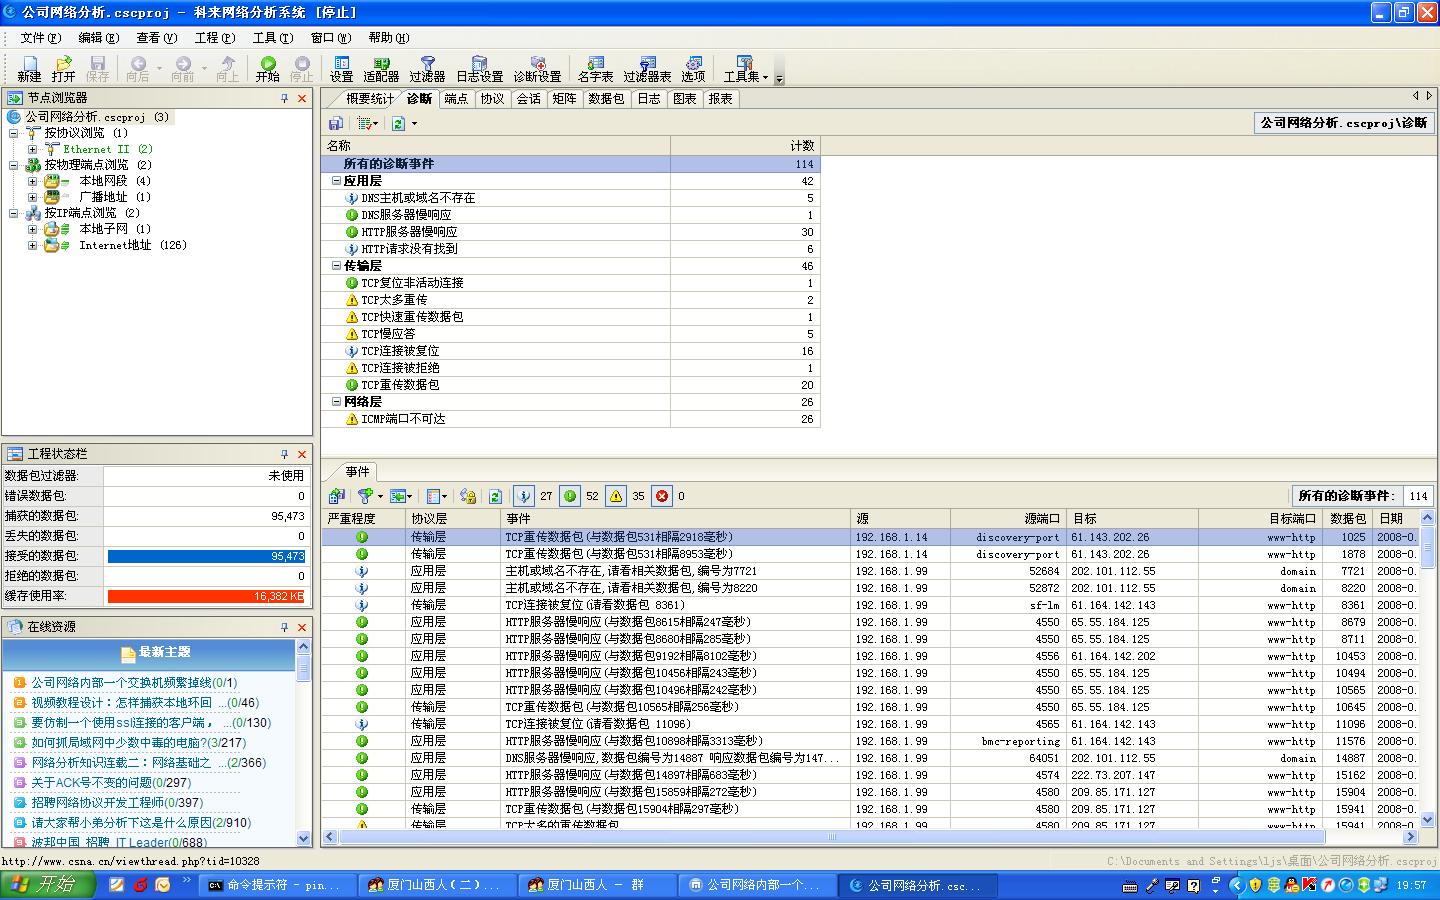Click the 选项 options toolbar icon
Screen dimensions: 1440x900
(x=693, y=68)
